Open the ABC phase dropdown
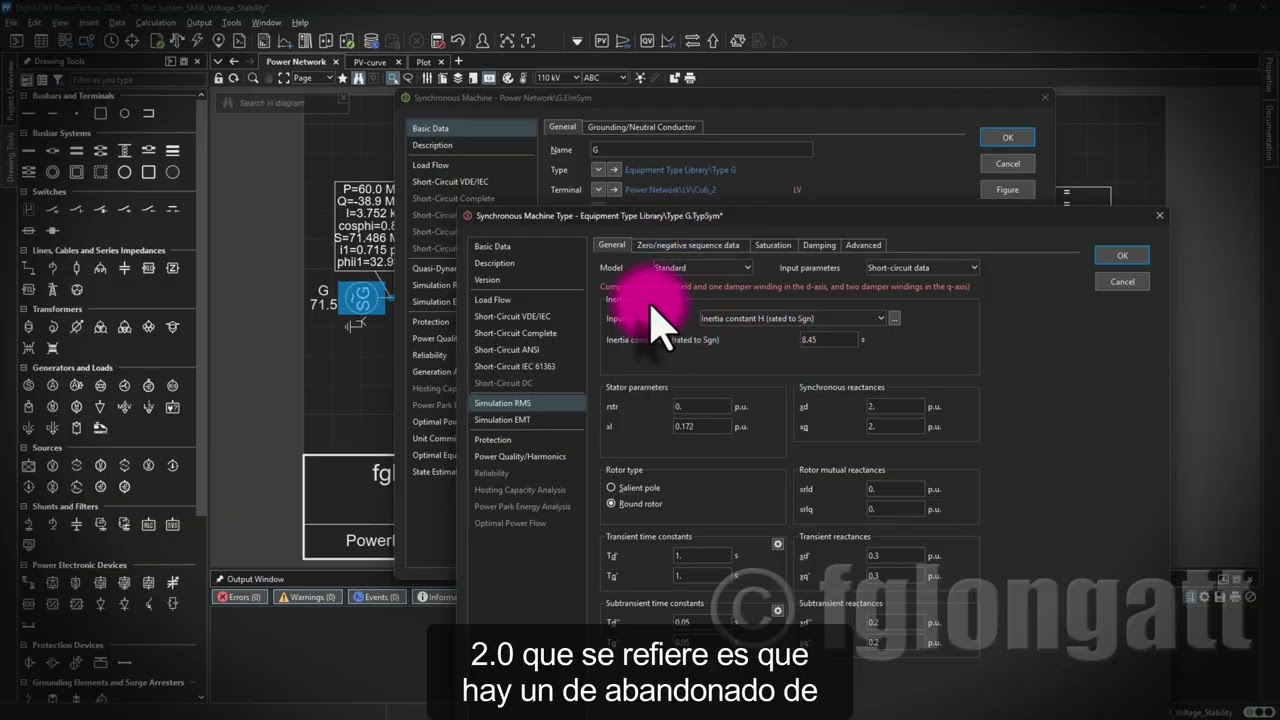1280x720 pixels. 604,78
